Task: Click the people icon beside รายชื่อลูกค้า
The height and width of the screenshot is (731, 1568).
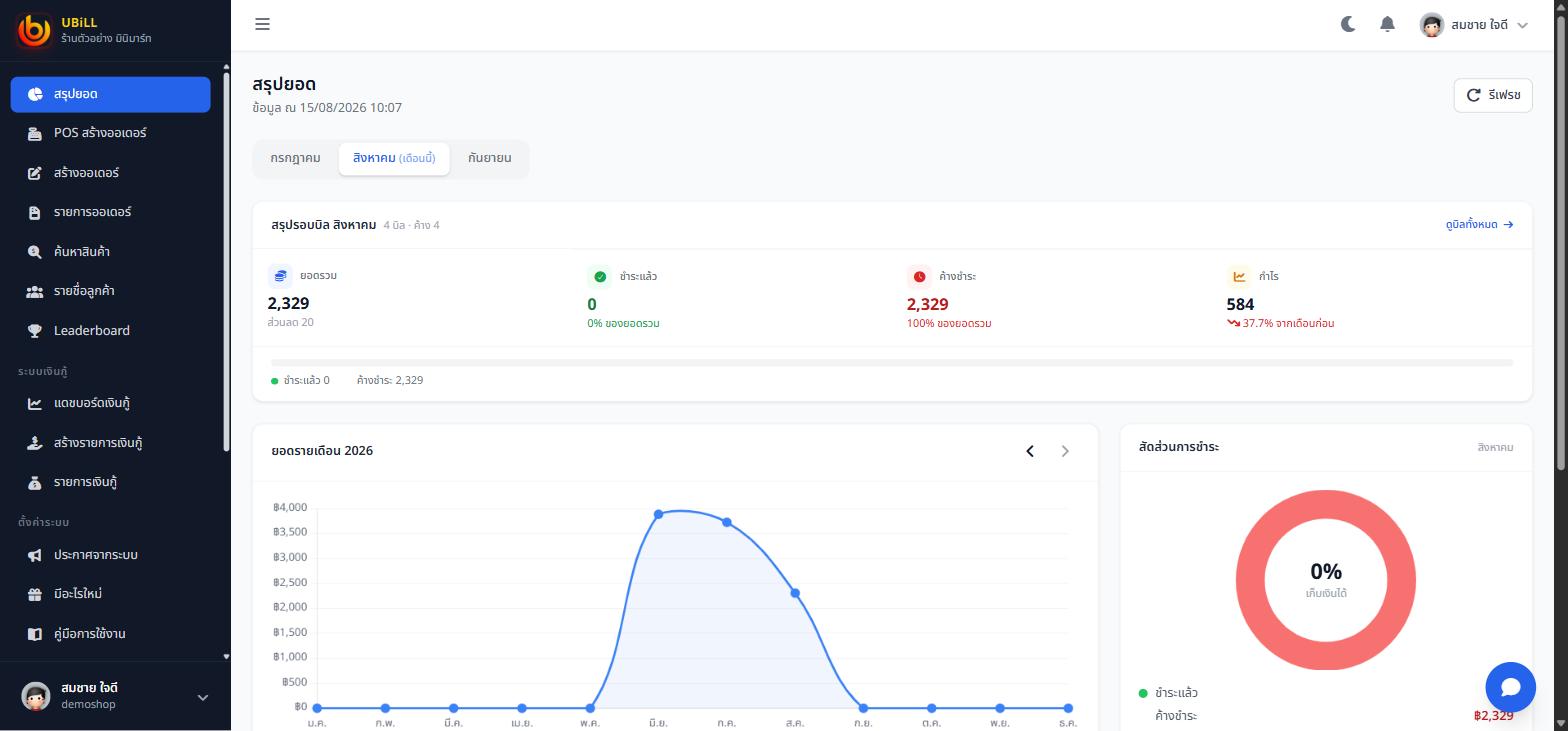Action: click(35, 291)
